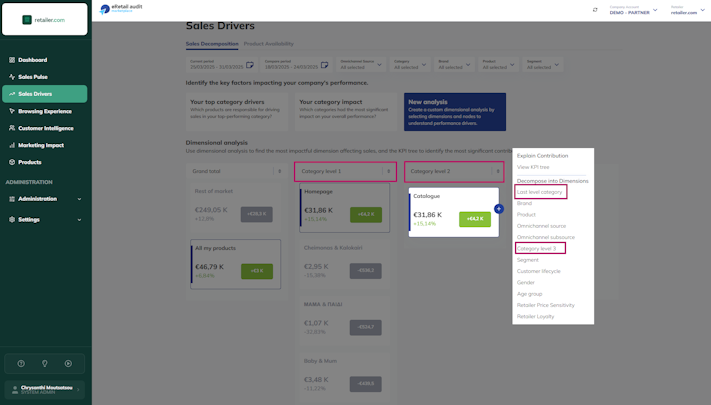Open the Chrysanthi Moutsatsou user profile
Viewport: 711px width, 405px height.
click(x=44, y=389)
